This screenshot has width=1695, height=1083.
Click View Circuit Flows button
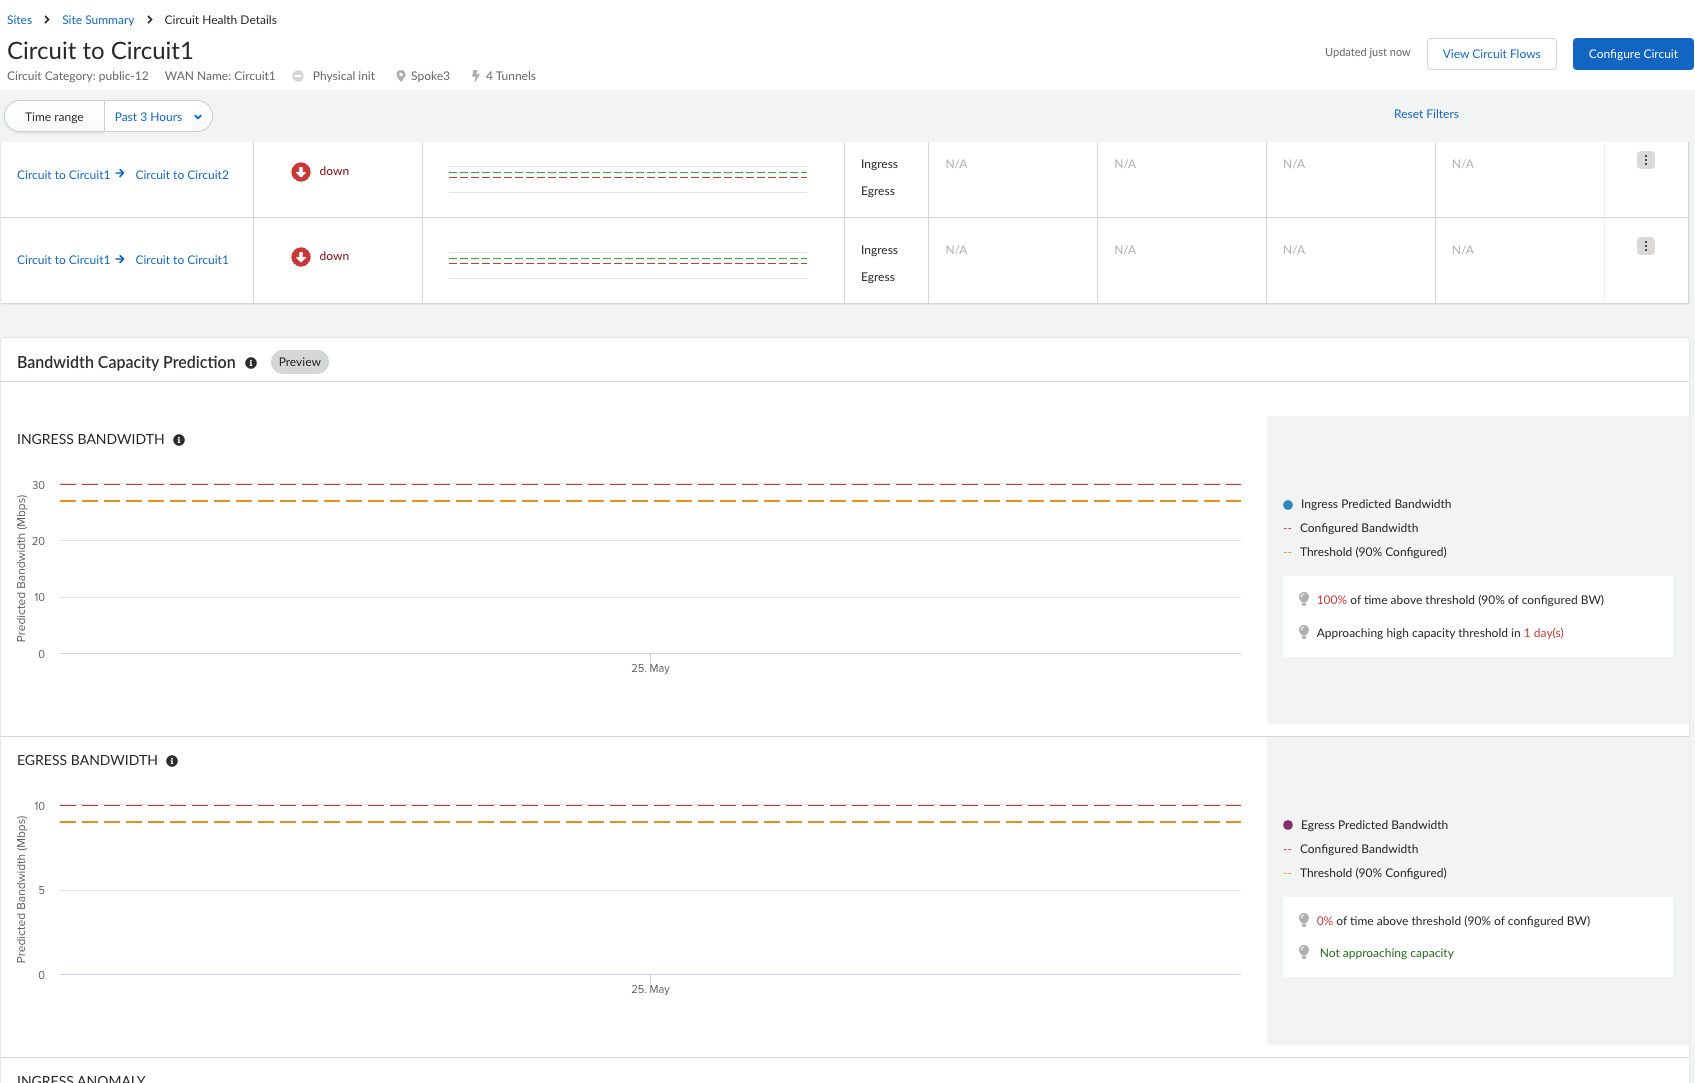tap(1491, 54)
